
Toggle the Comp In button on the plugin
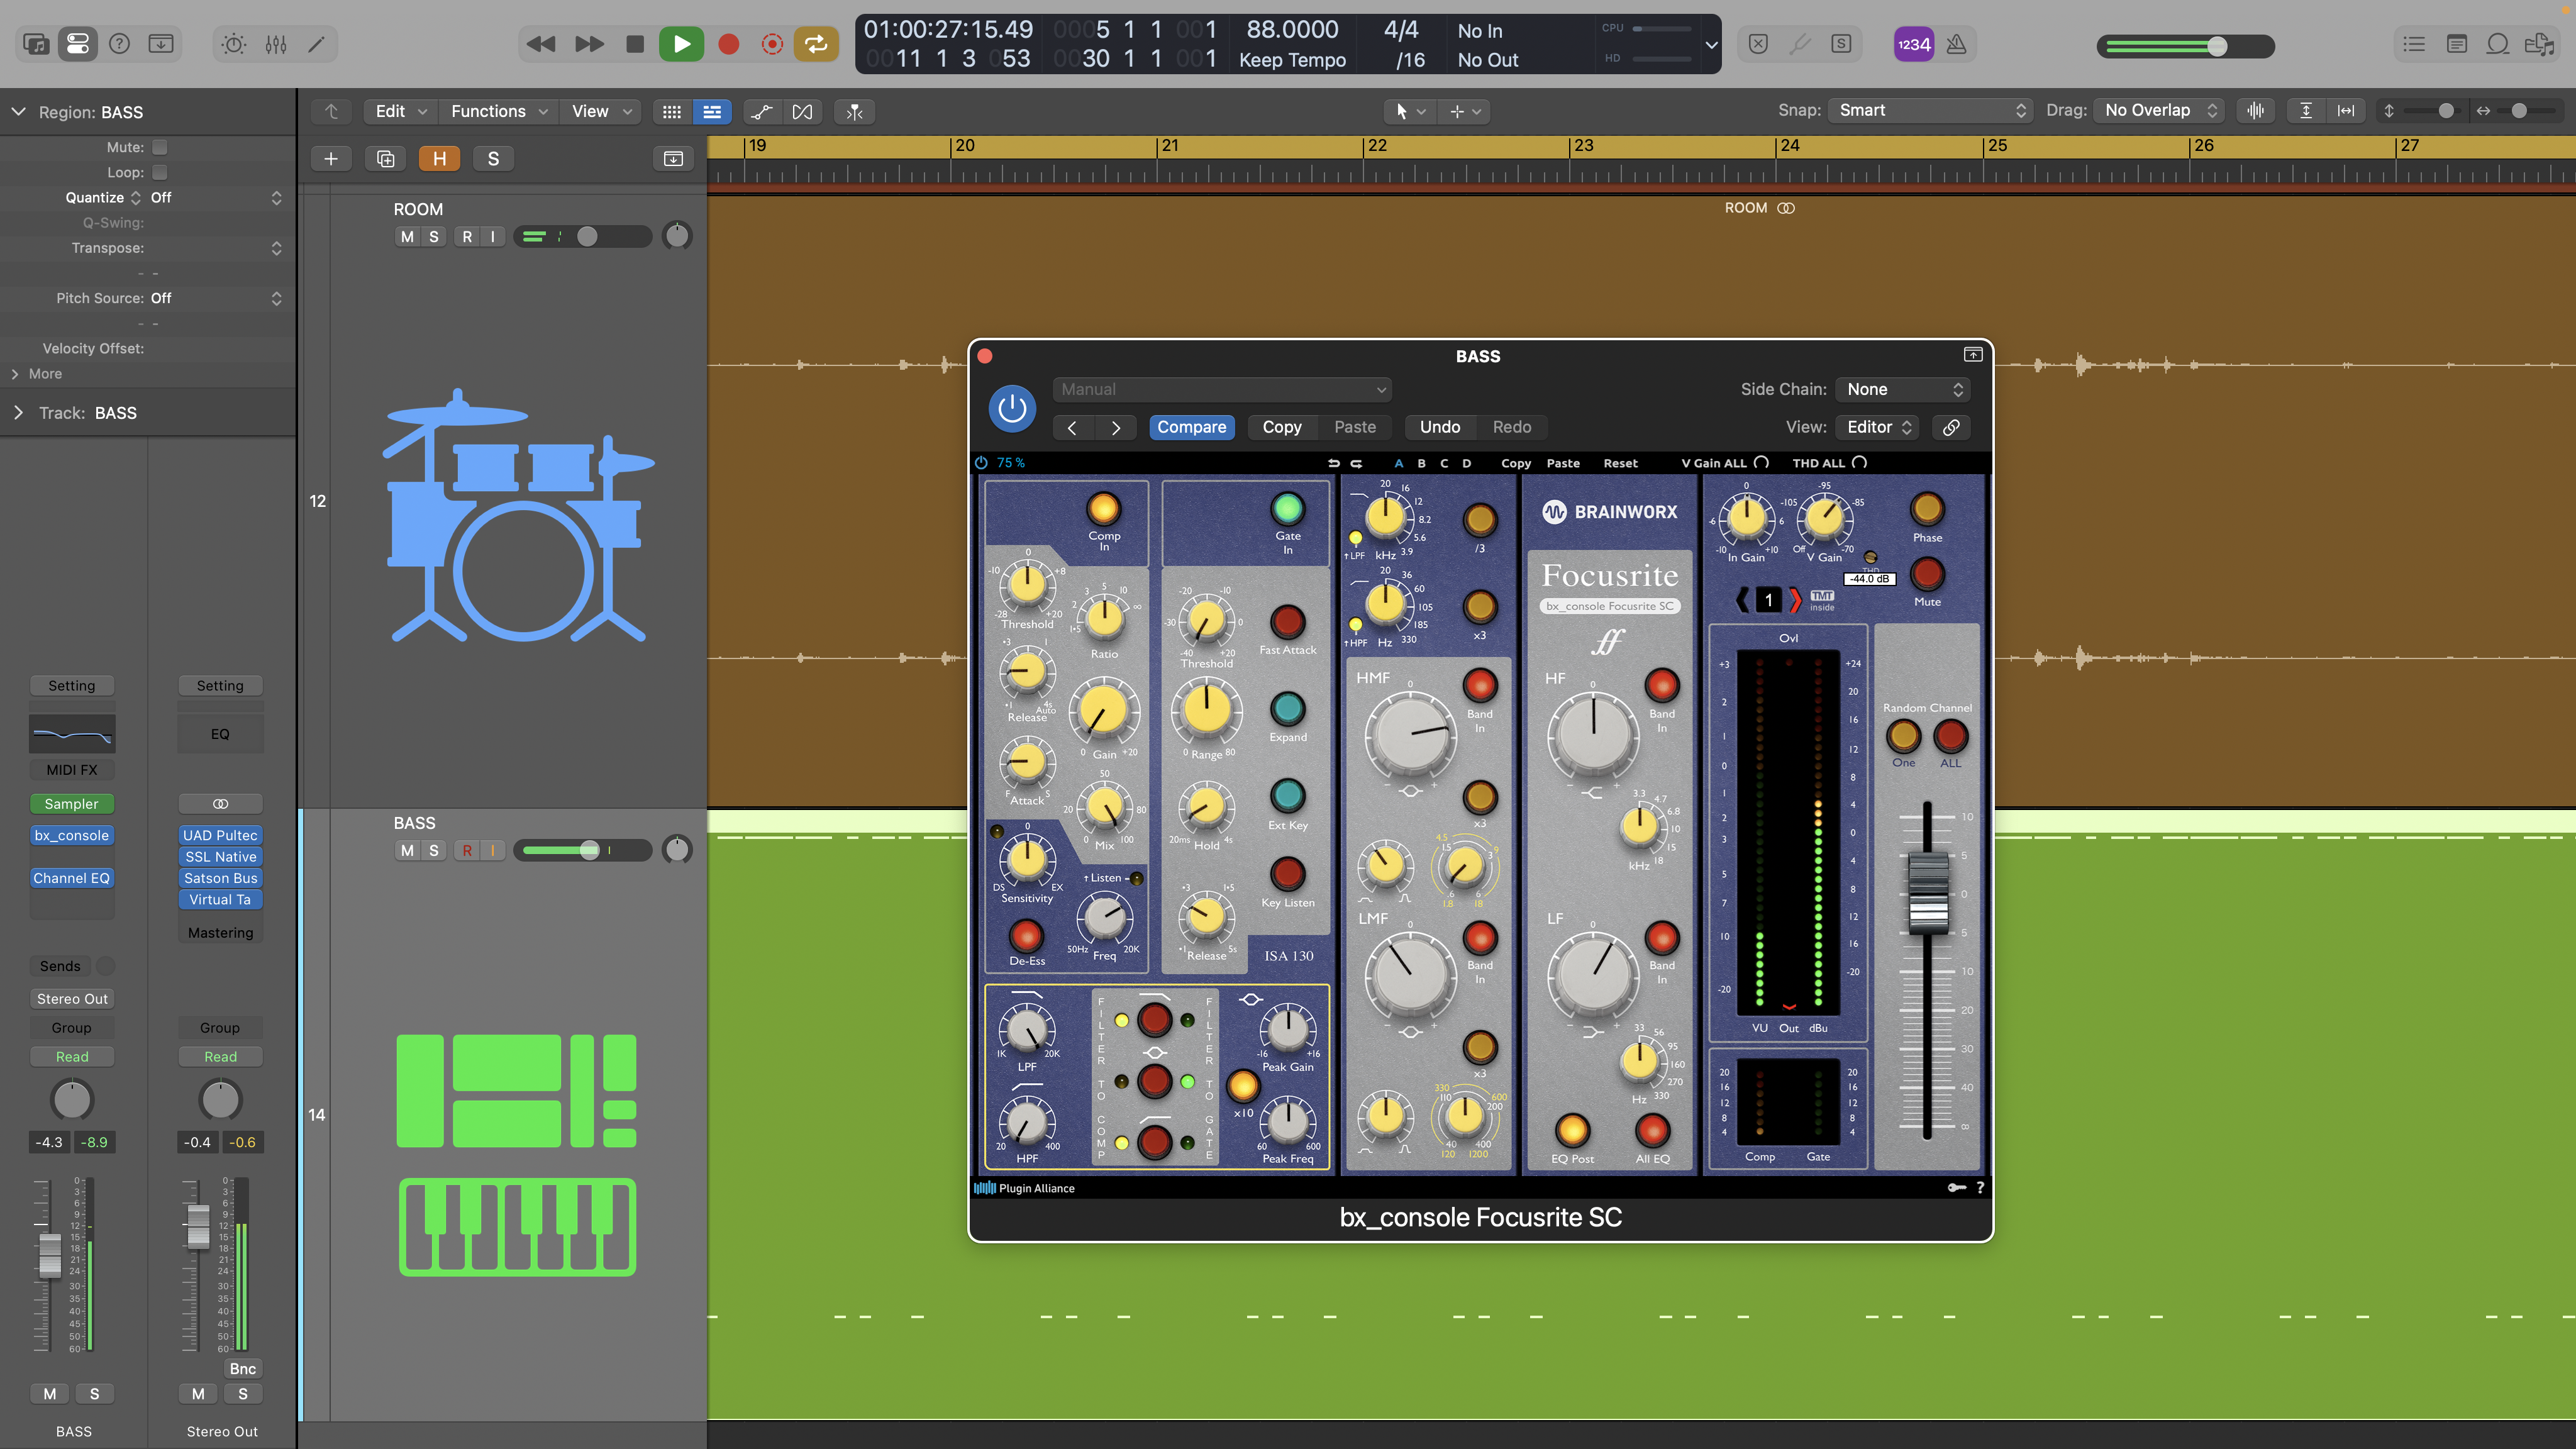click(1104, 509)
